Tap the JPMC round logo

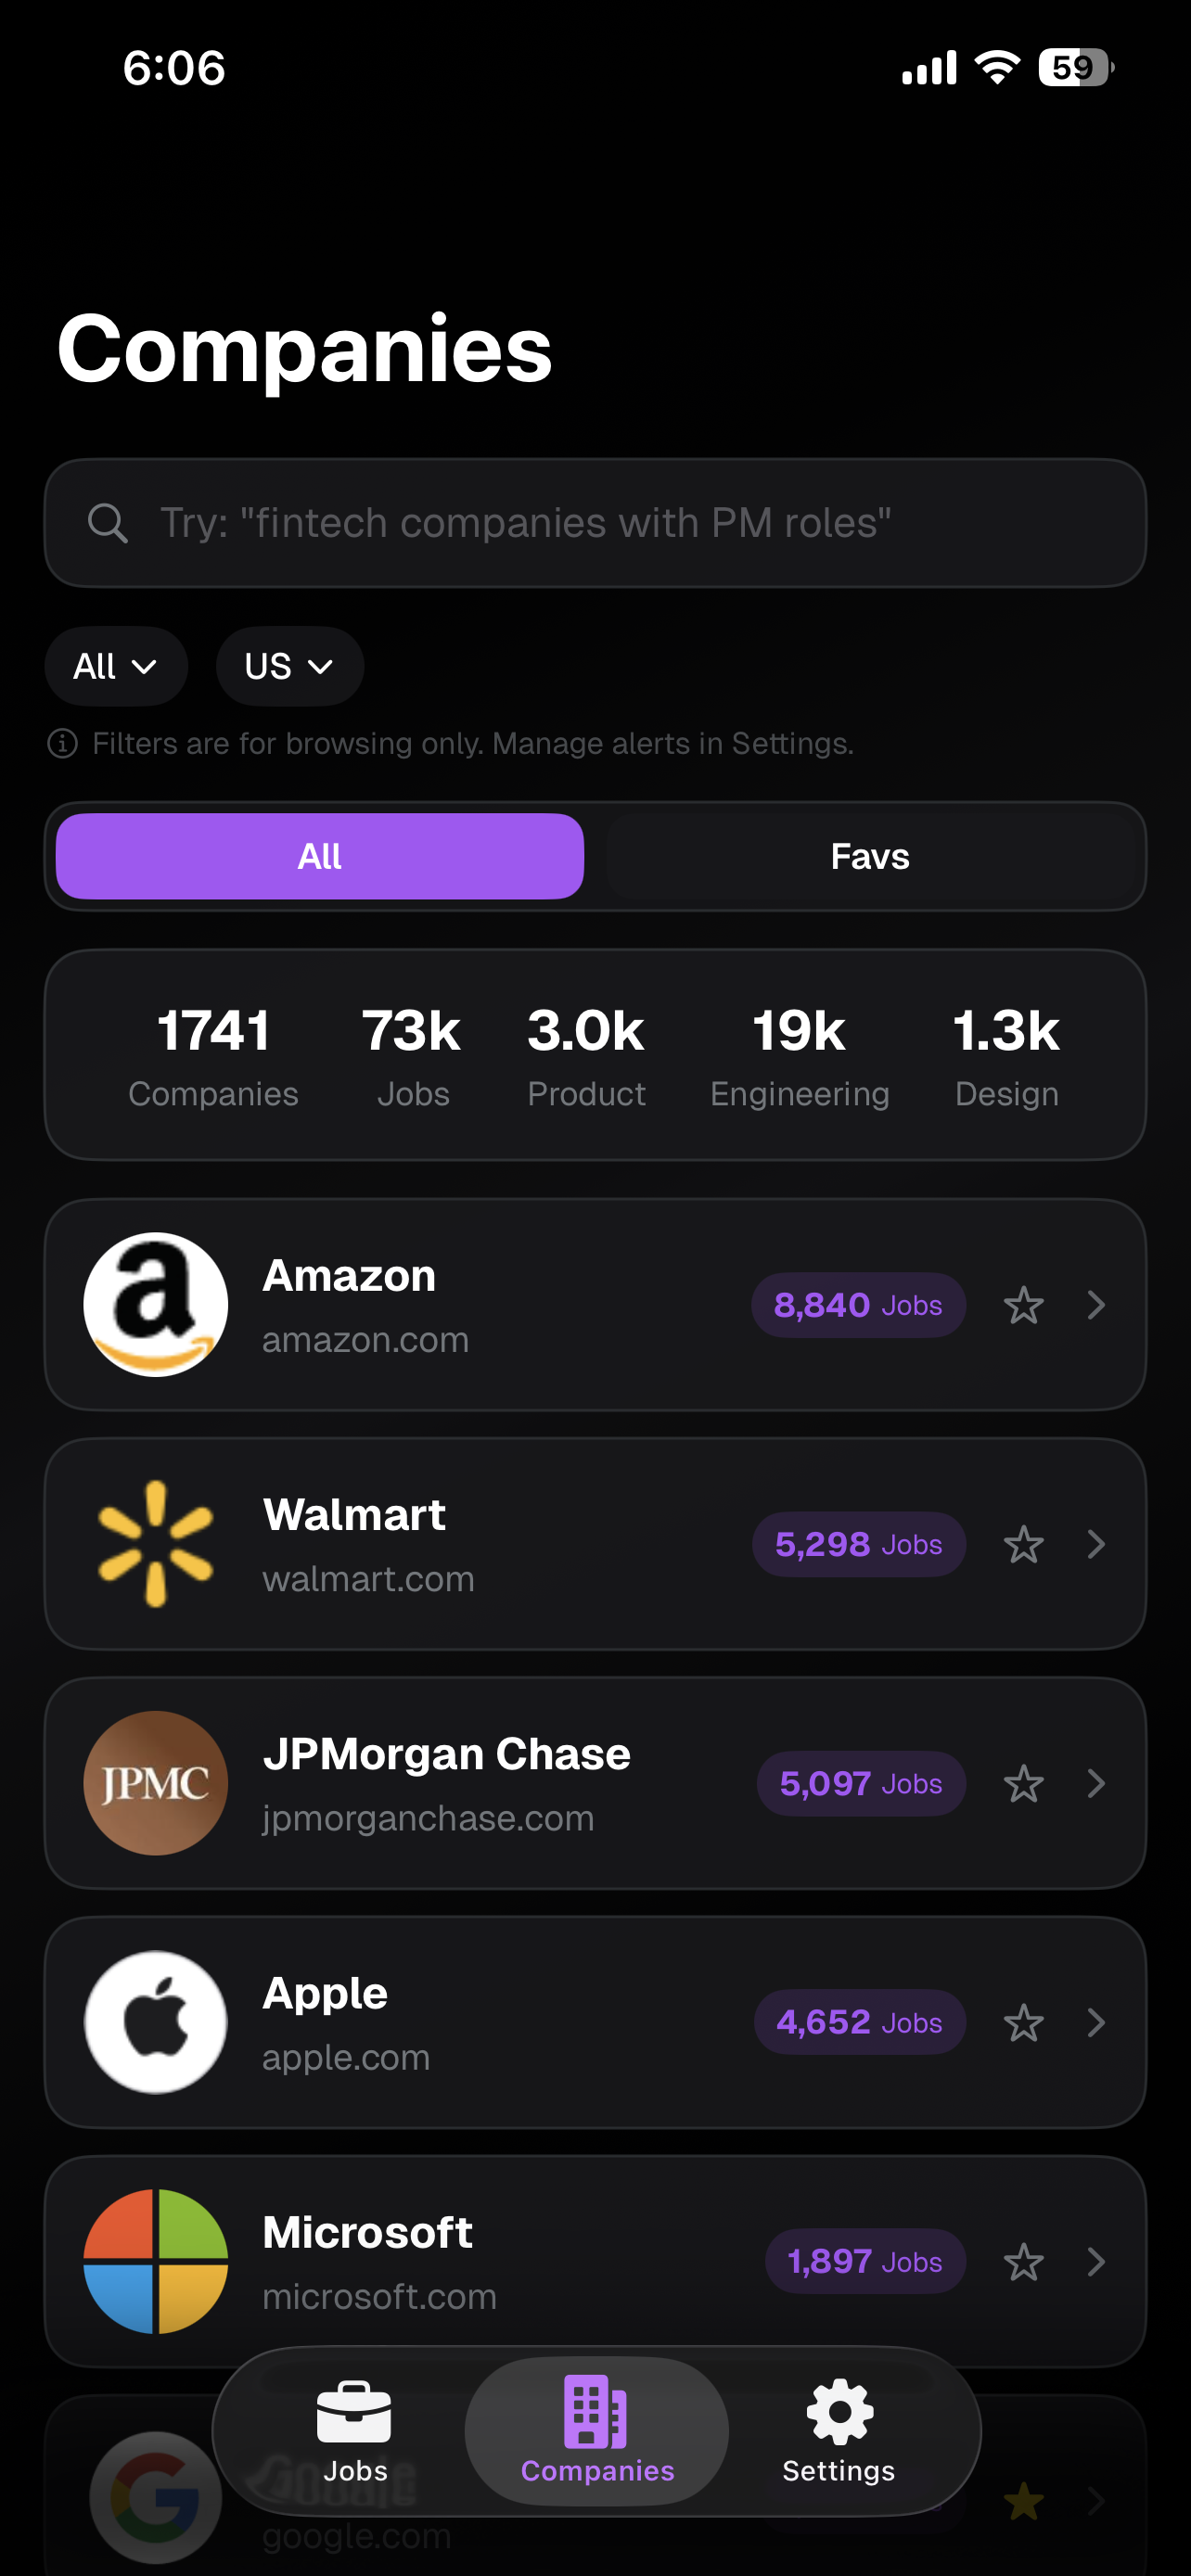tap(155, 1783)
